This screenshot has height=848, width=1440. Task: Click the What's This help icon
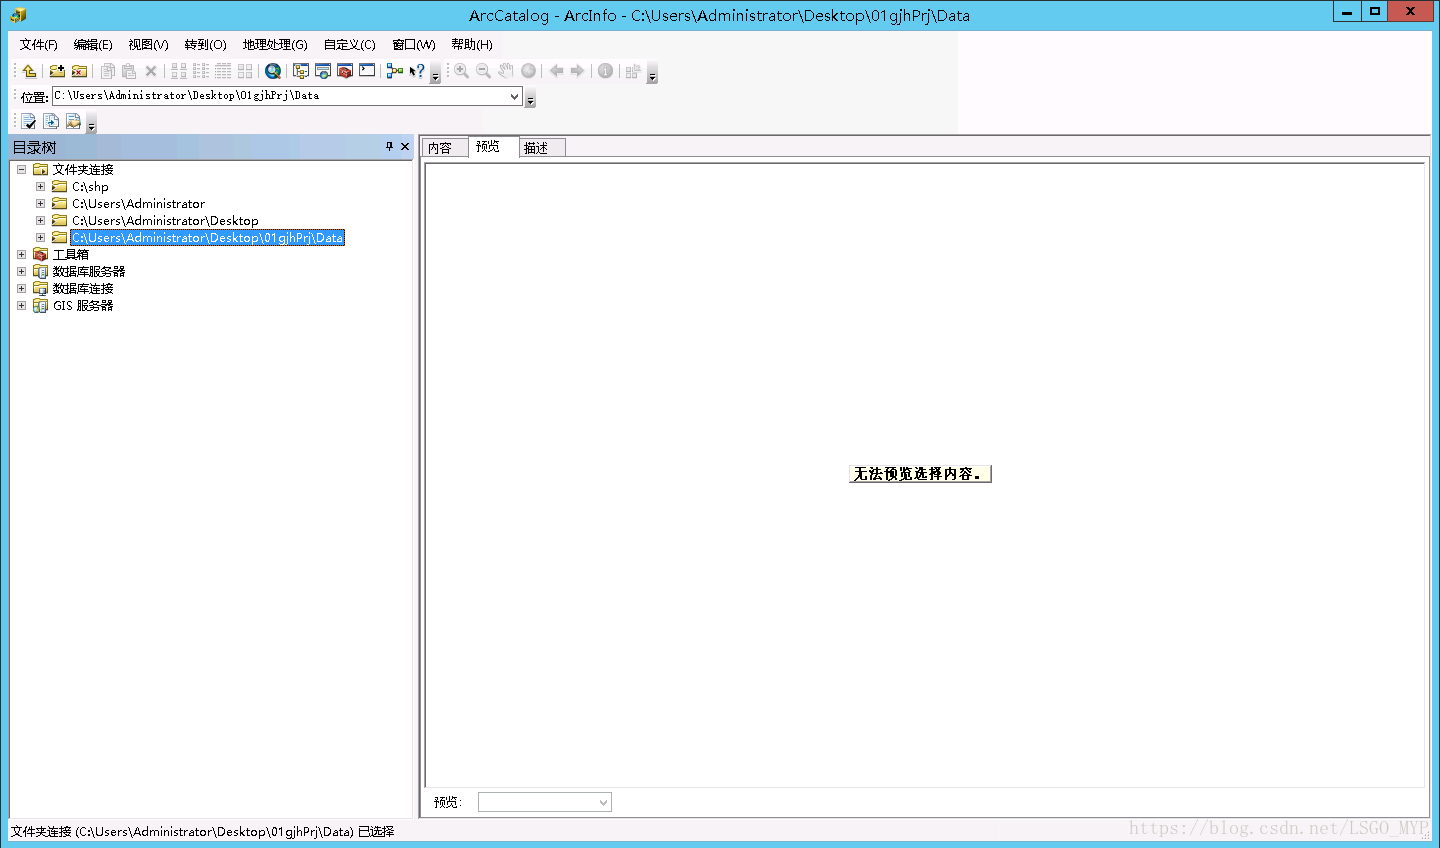pyautogui.click(x=417, y=71)
